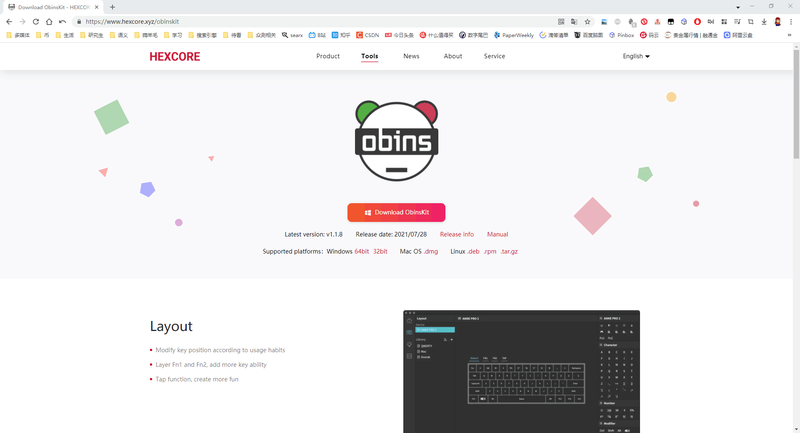This screenshot has width=800, height=433.
Task: Open the Service menu item
Action: tap(494, 56)
